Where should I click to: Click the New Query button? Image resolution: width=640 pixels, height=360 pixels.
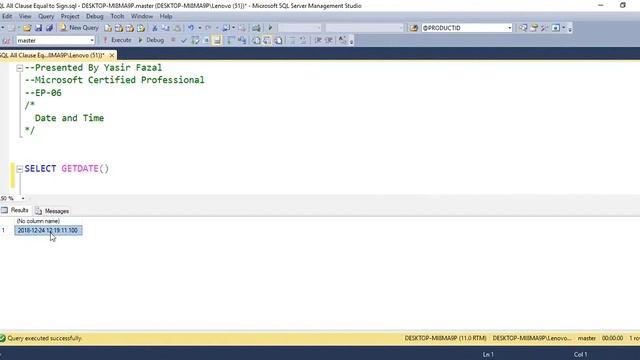pos(79,28)
